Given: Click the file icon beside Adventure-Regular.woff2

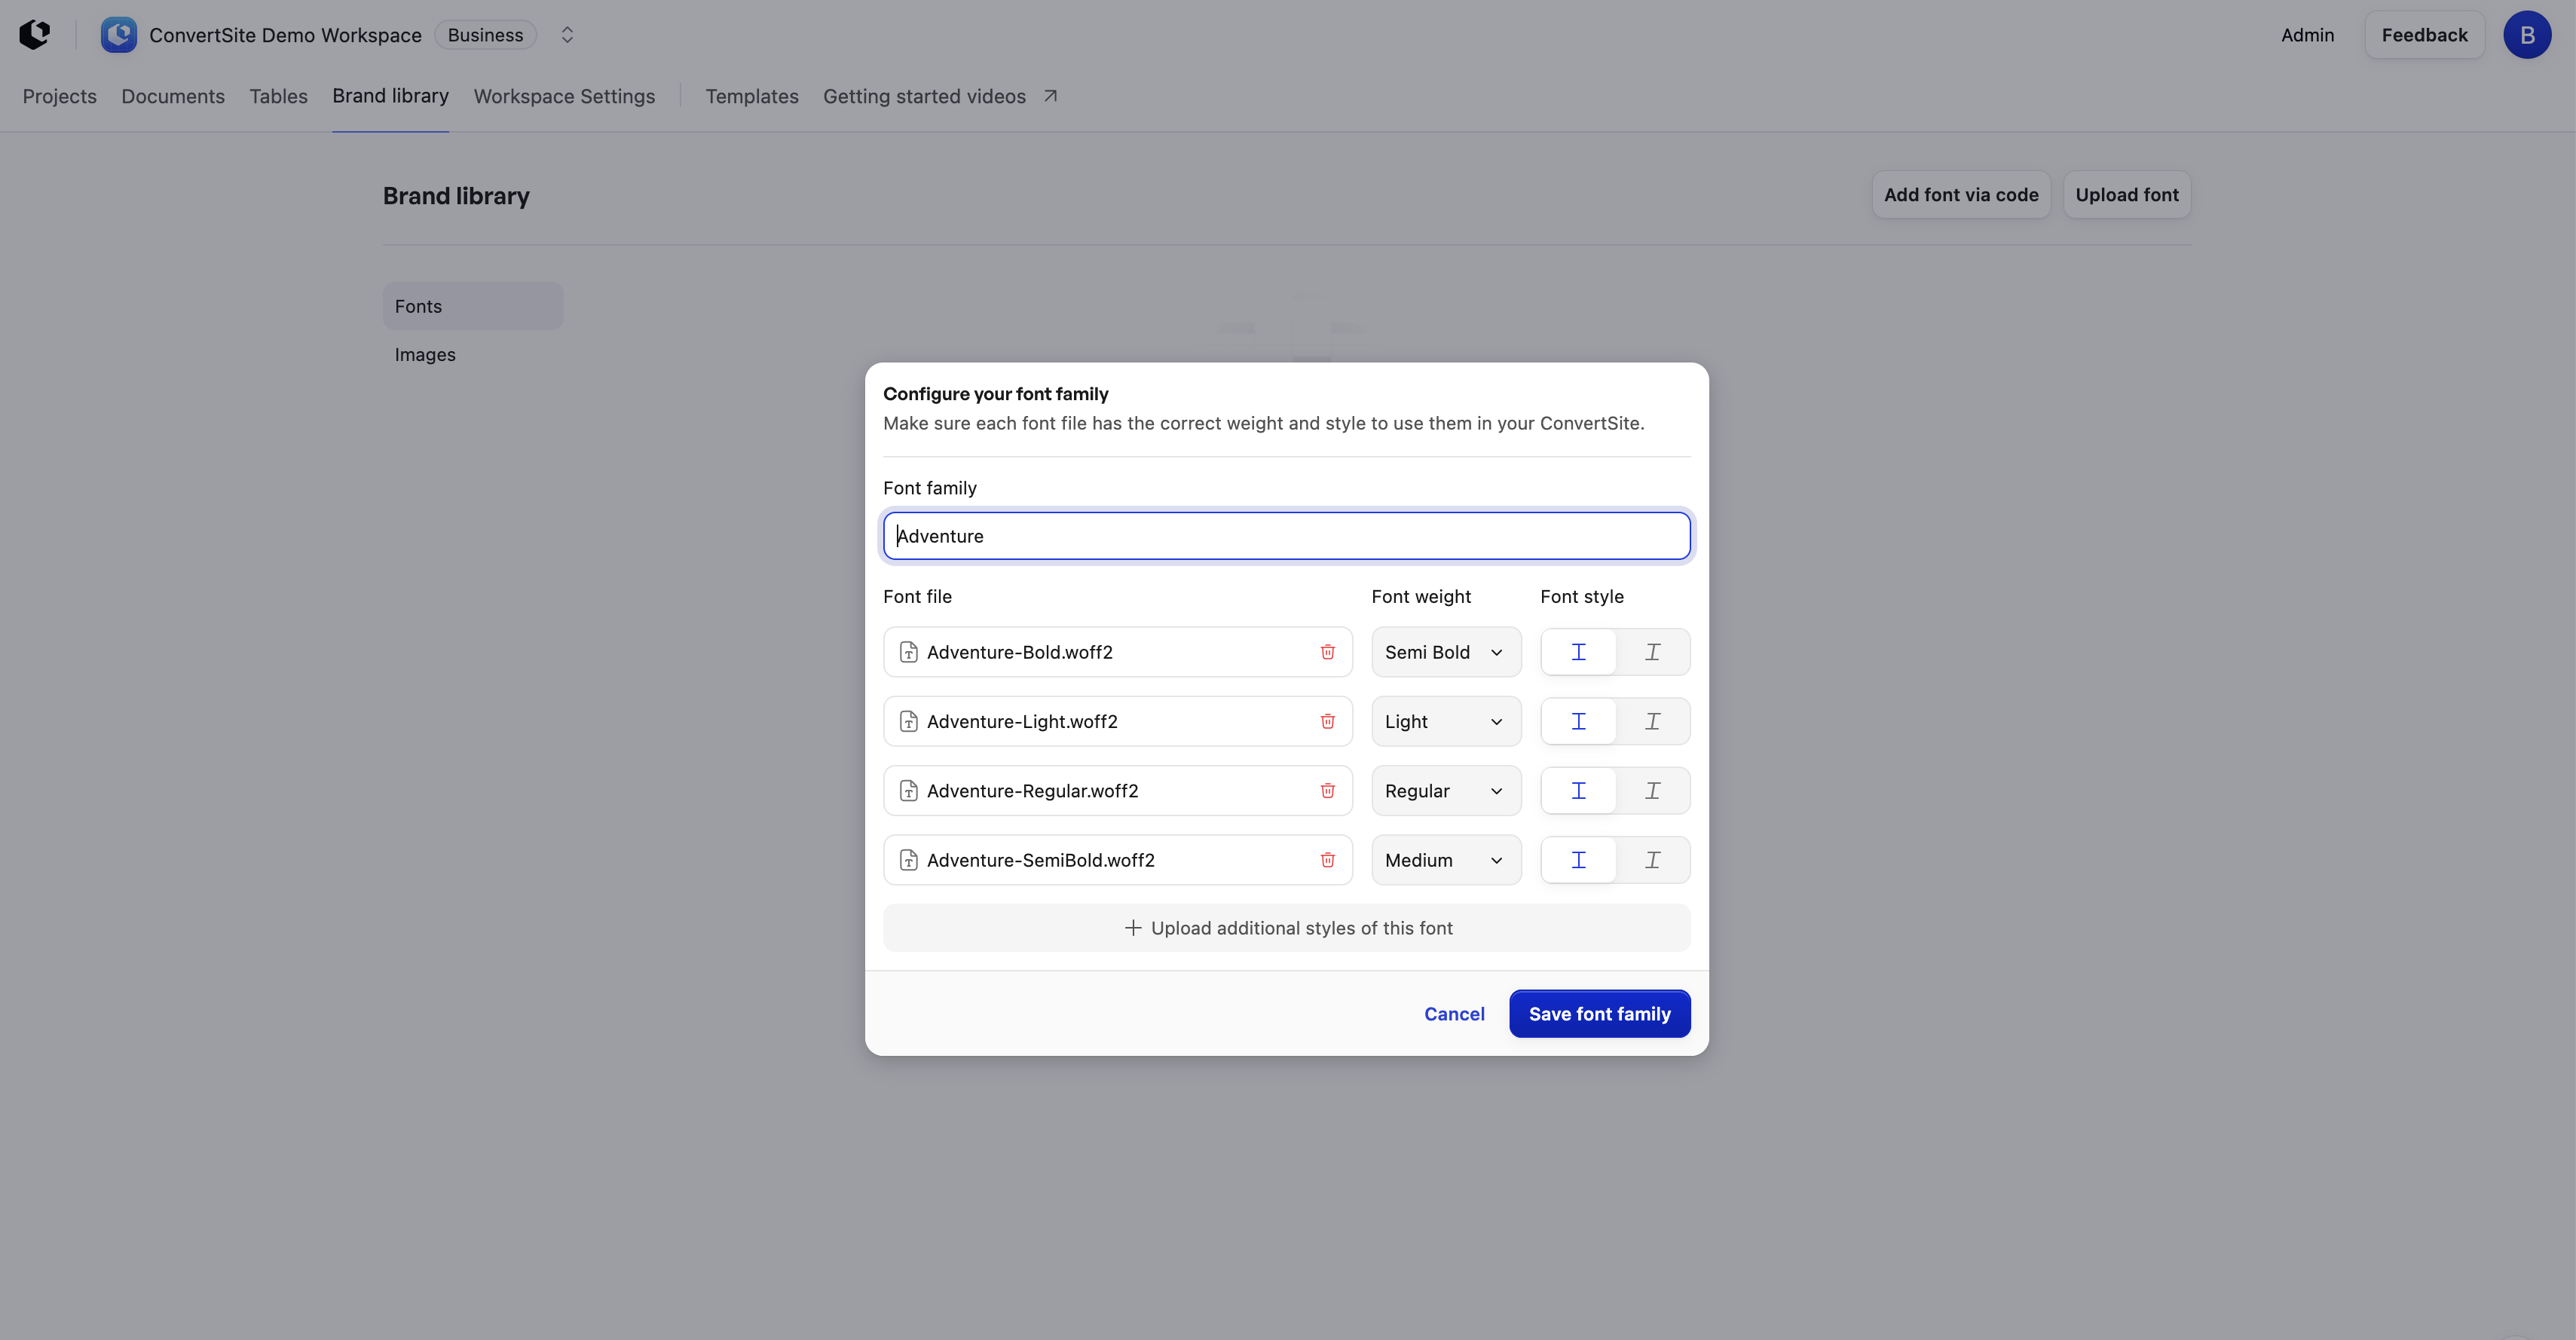Looking at the screenshot, I should pyautogui.click(x=908, y=791).
